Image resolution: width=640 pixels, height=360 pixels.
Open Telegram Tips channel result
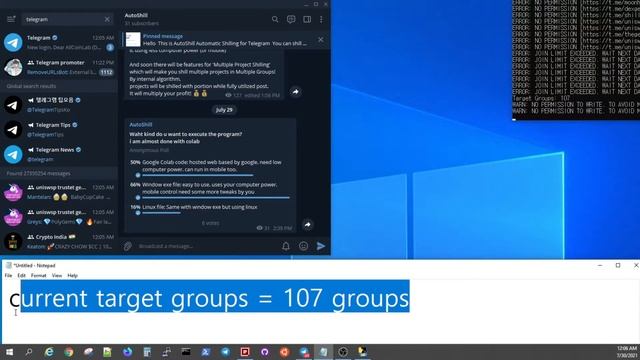(x=59, y=129)
